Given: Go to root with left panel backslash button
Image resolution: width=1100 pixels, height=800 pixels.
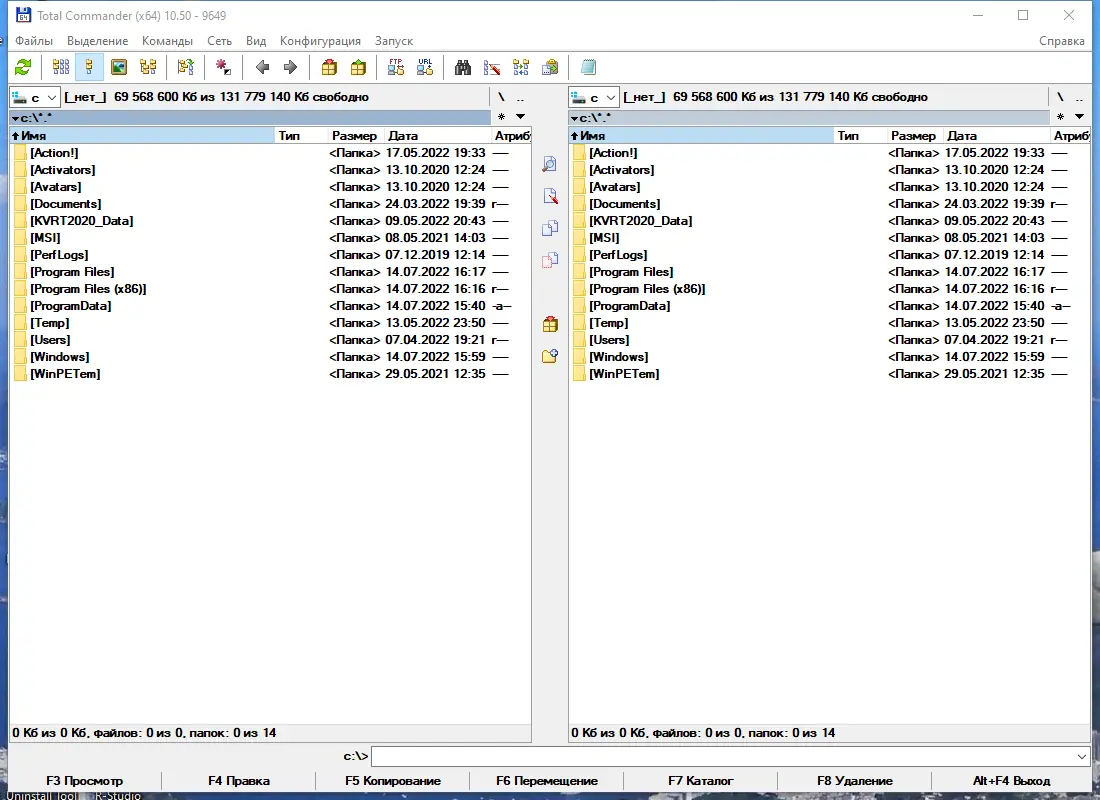Looking at the screenshot, I should click(501, 98).
